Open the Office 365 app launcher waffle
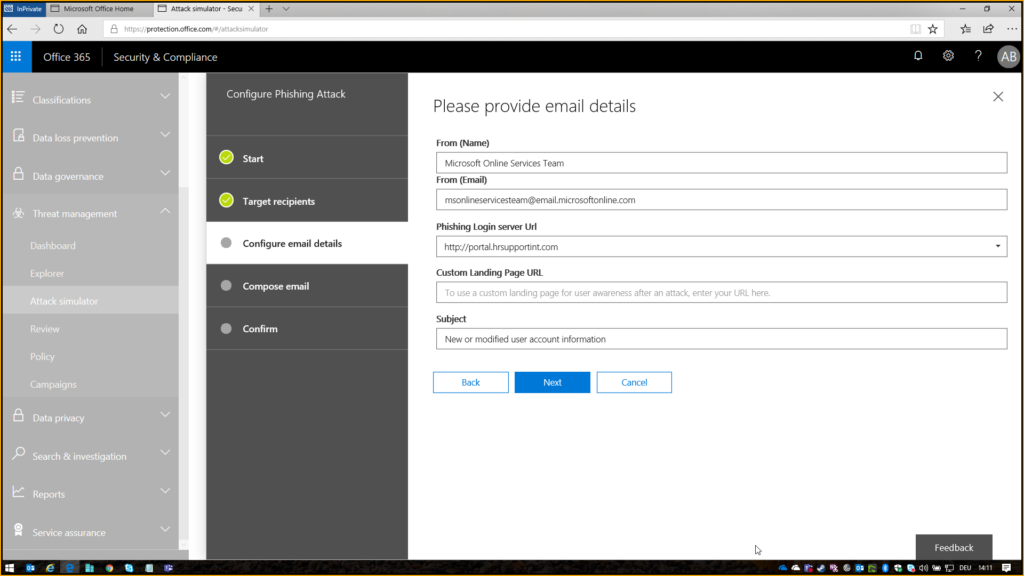 coord(16,57)
